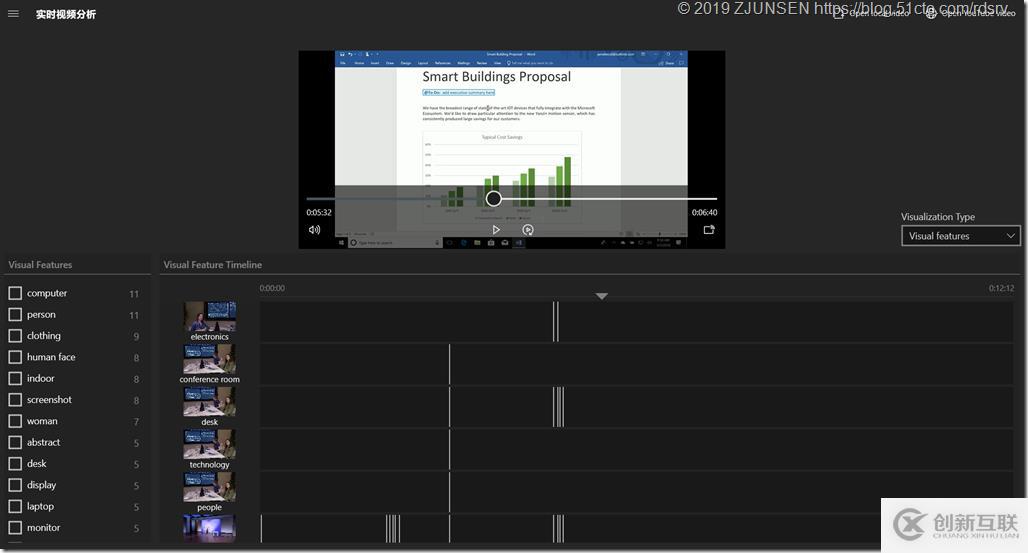Viewport: 1028px width, 553px height.
Task: Click the Visualization Type label
Action: [938, 216]
